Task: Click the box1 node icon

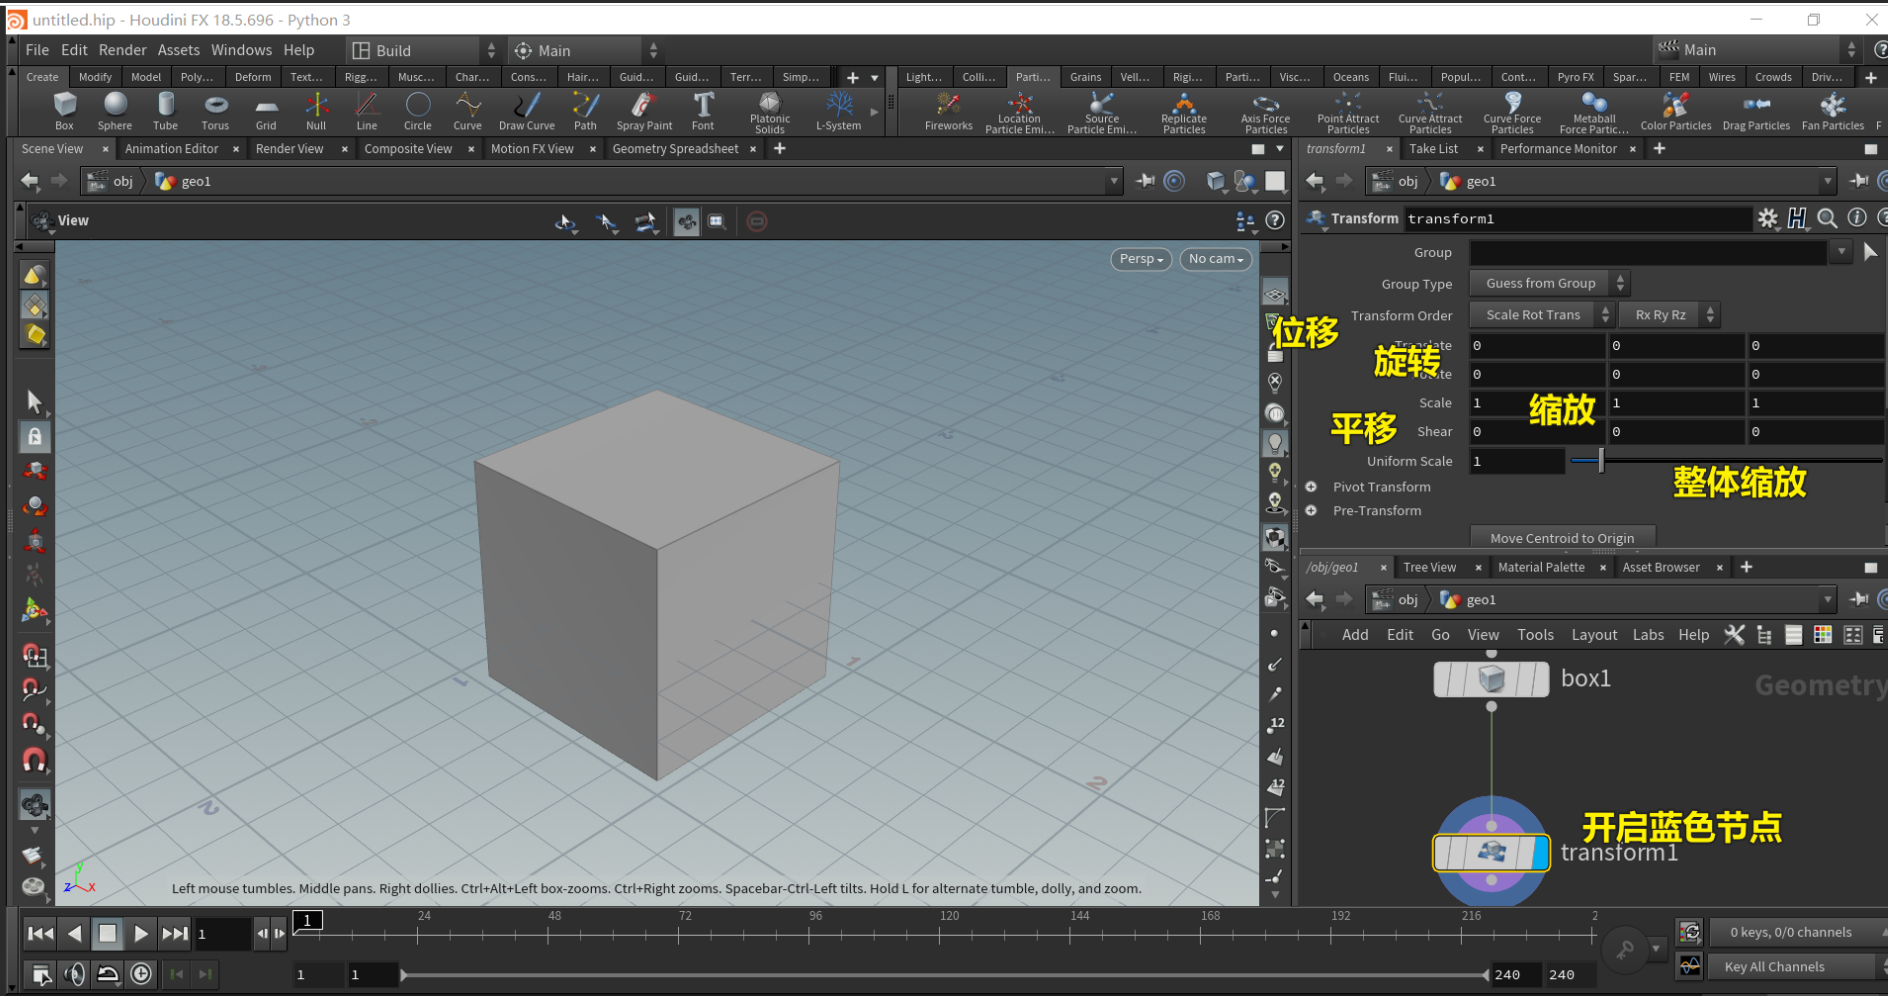Action: [1491, 679]
